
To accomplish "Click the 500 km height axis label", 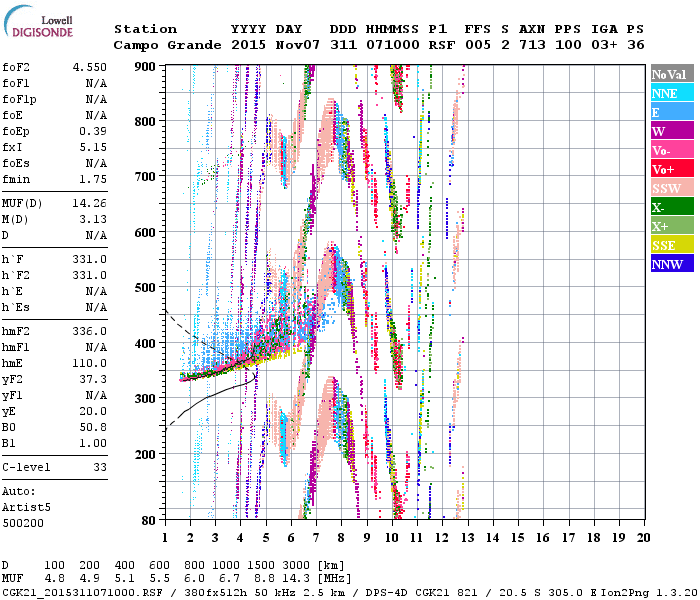I will [145, 288].
